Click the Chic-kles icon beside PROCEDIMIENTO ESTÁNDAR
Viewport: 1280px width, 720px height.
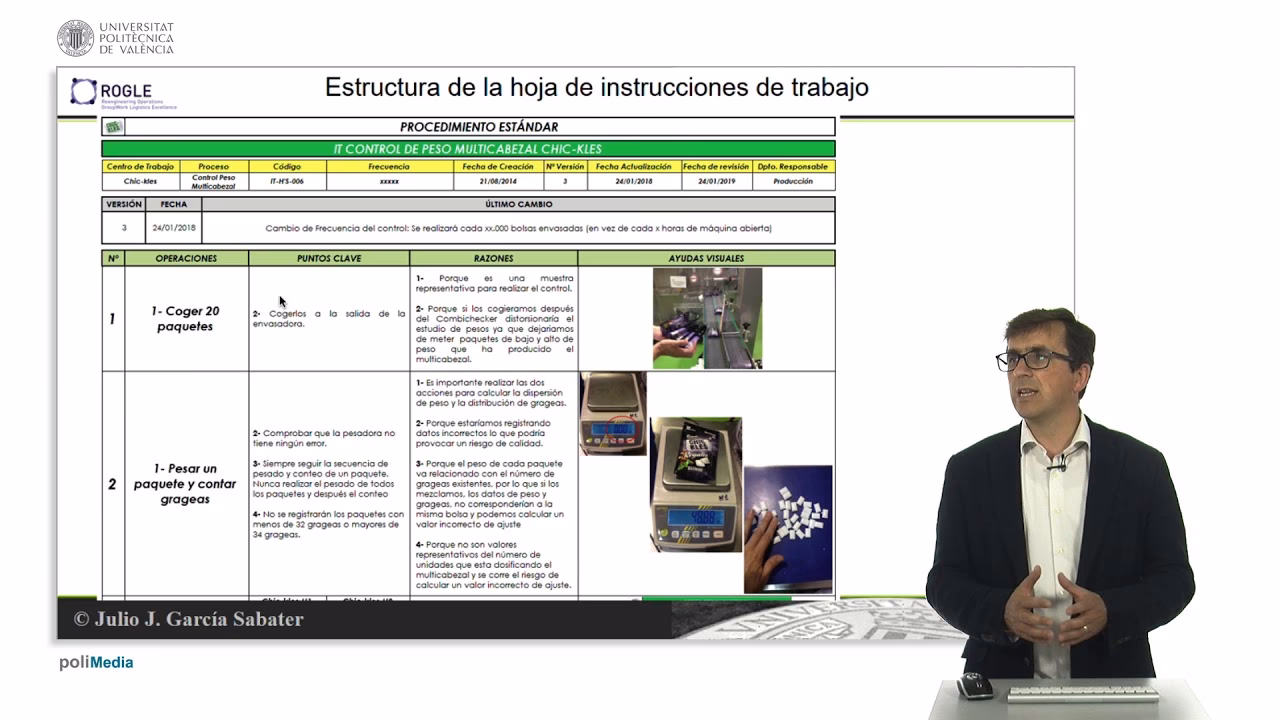point(113,126)
